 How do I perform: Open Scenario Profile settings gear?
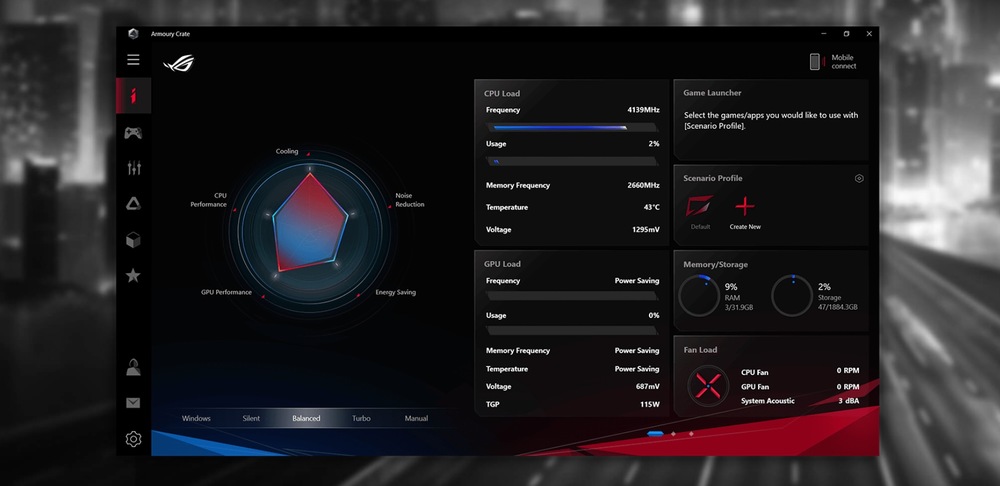[x=859, y=179]
